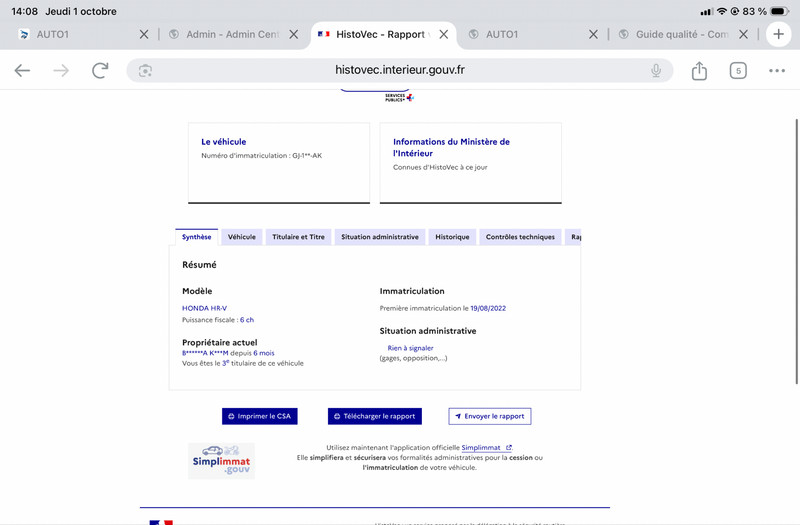
Task: Show the open tabs counter
Action: pos(738,70)
